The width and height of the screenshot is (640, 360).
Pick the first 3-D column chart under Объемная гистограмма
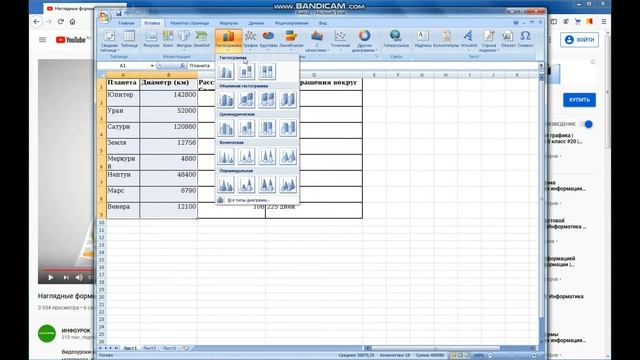point(226,100)
